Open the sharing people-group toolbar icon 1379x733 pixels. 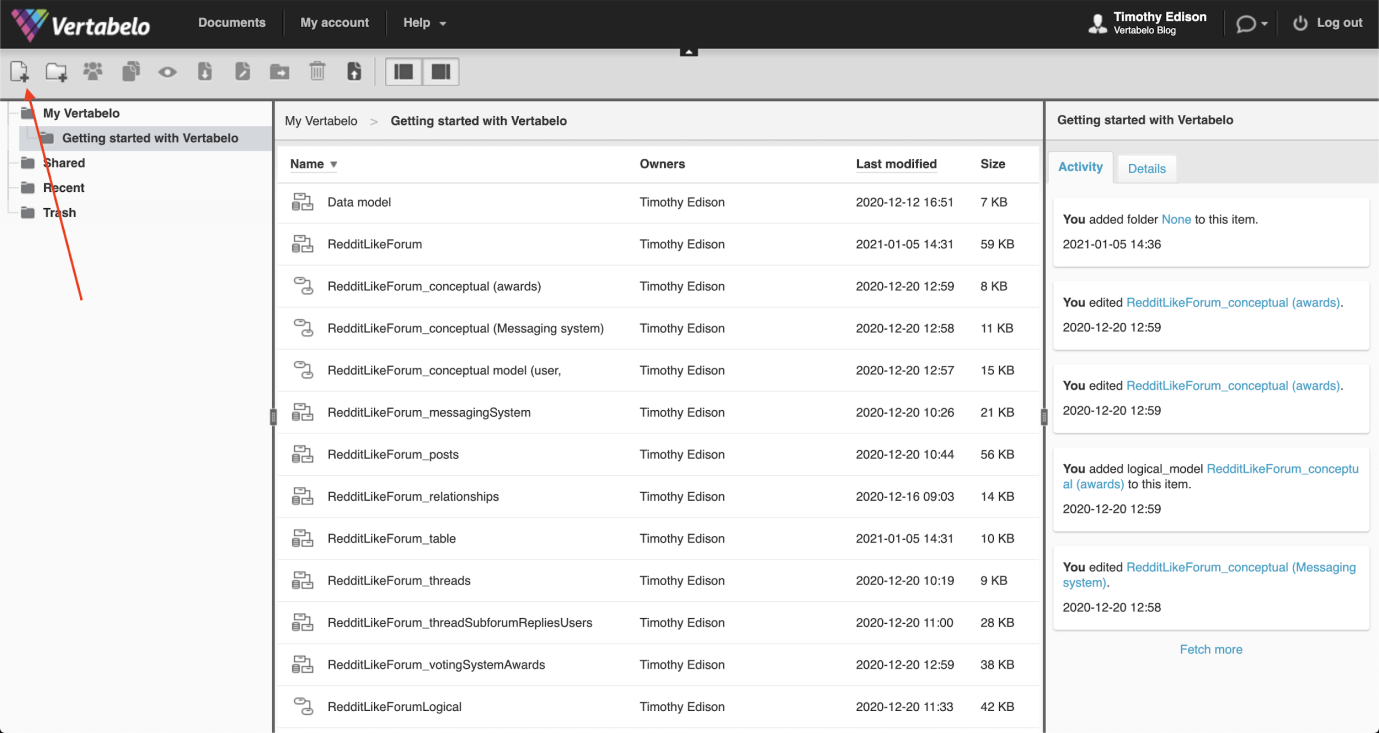click(93, 71)
